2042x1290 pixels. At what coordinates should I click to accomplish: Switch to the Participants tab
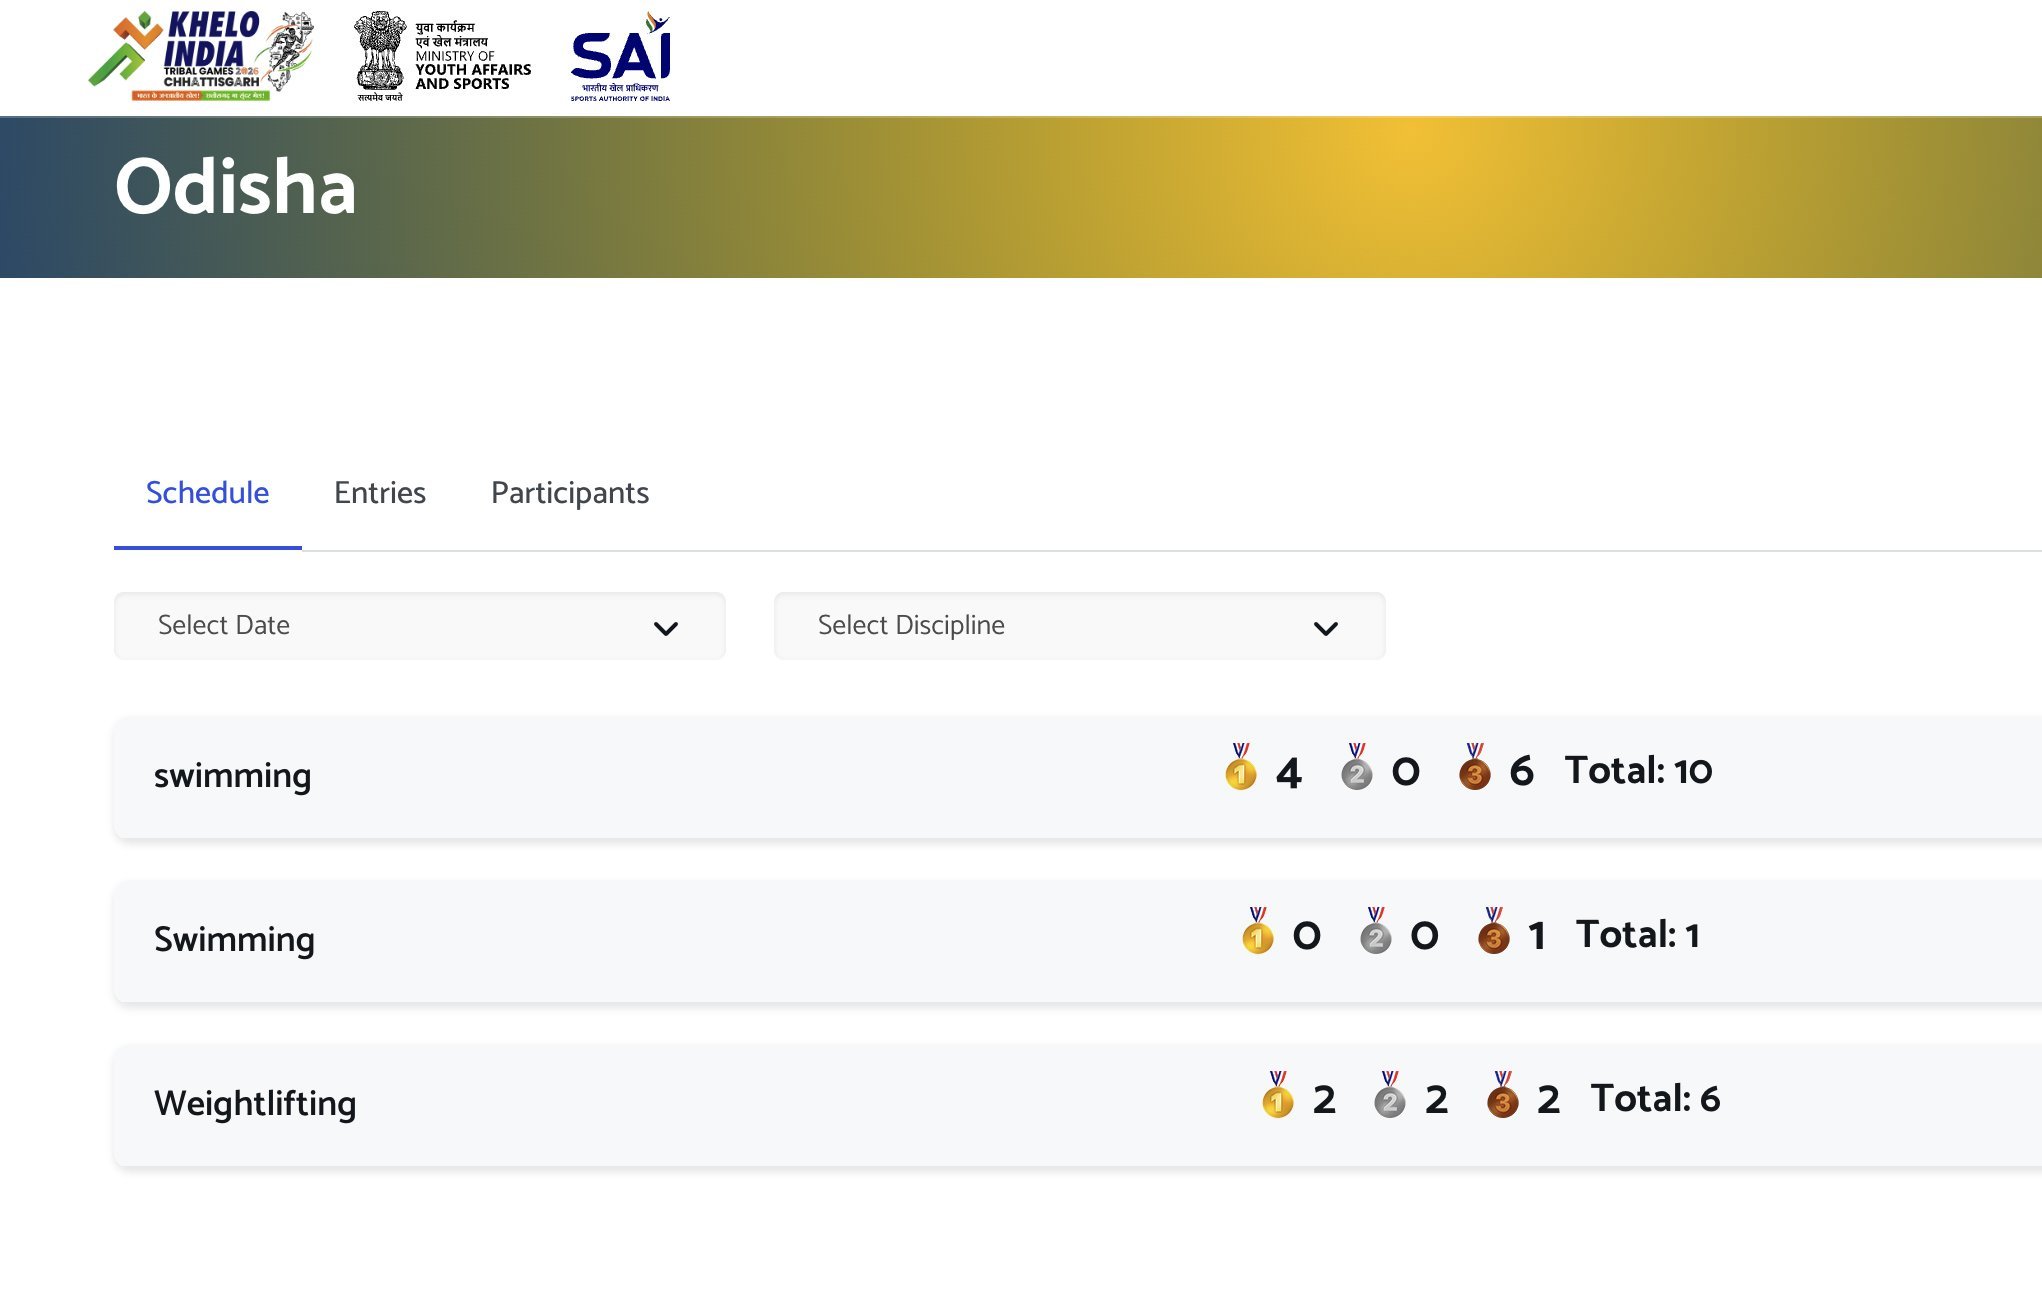pyautogui.click(x=569, y=493)
